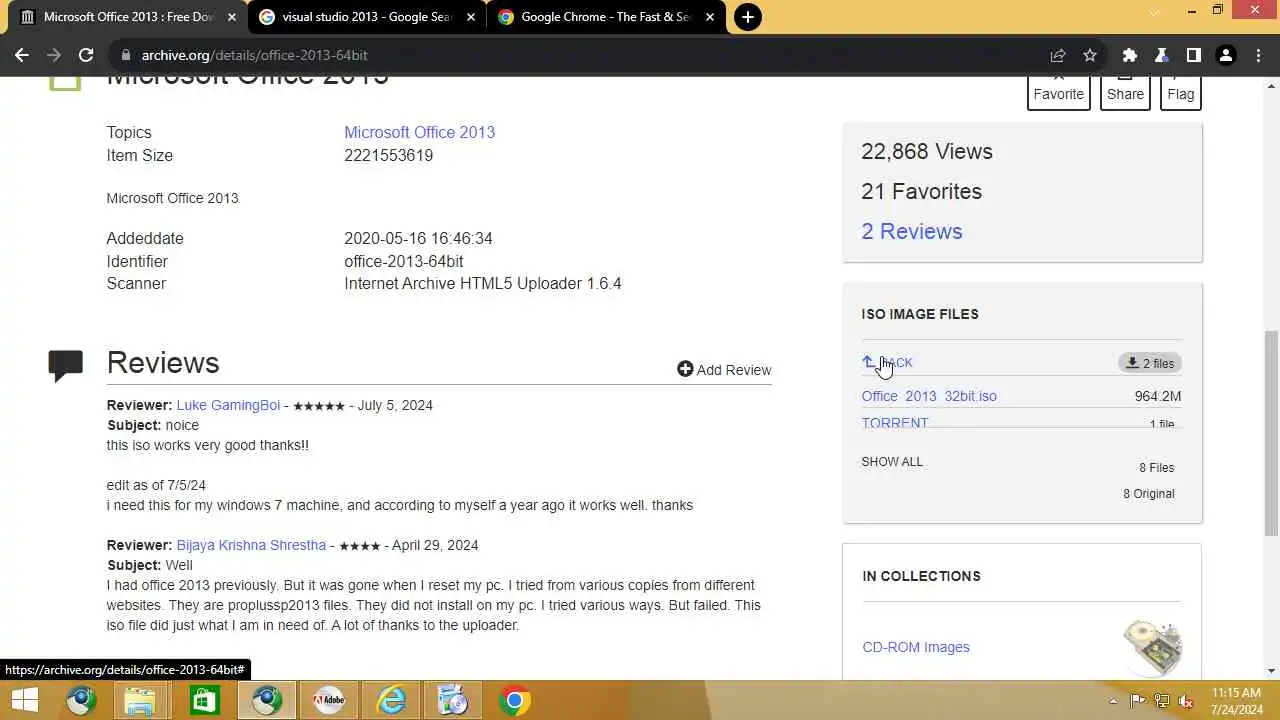The height and width of the screenshot is (720, 1280).
Task: Open the Extensions puzzle icon
Action: 1130,55
